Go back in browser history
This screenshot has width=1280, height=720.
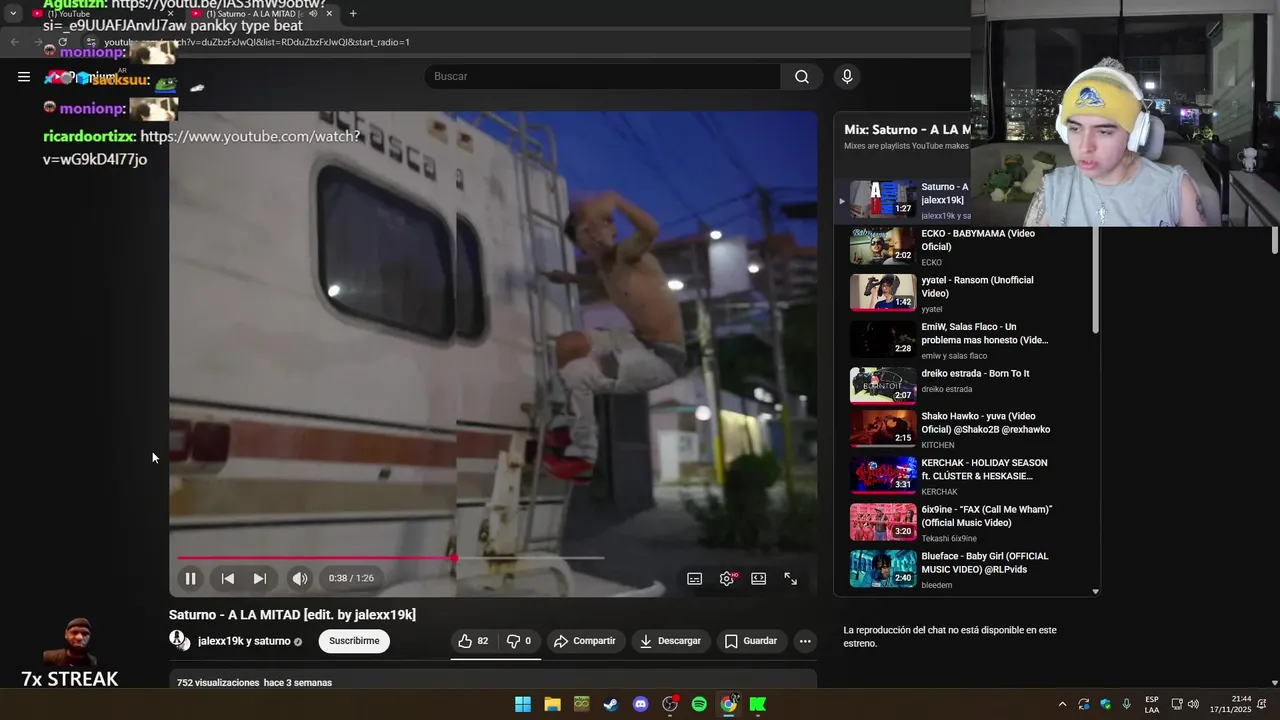tap(14, 42)
